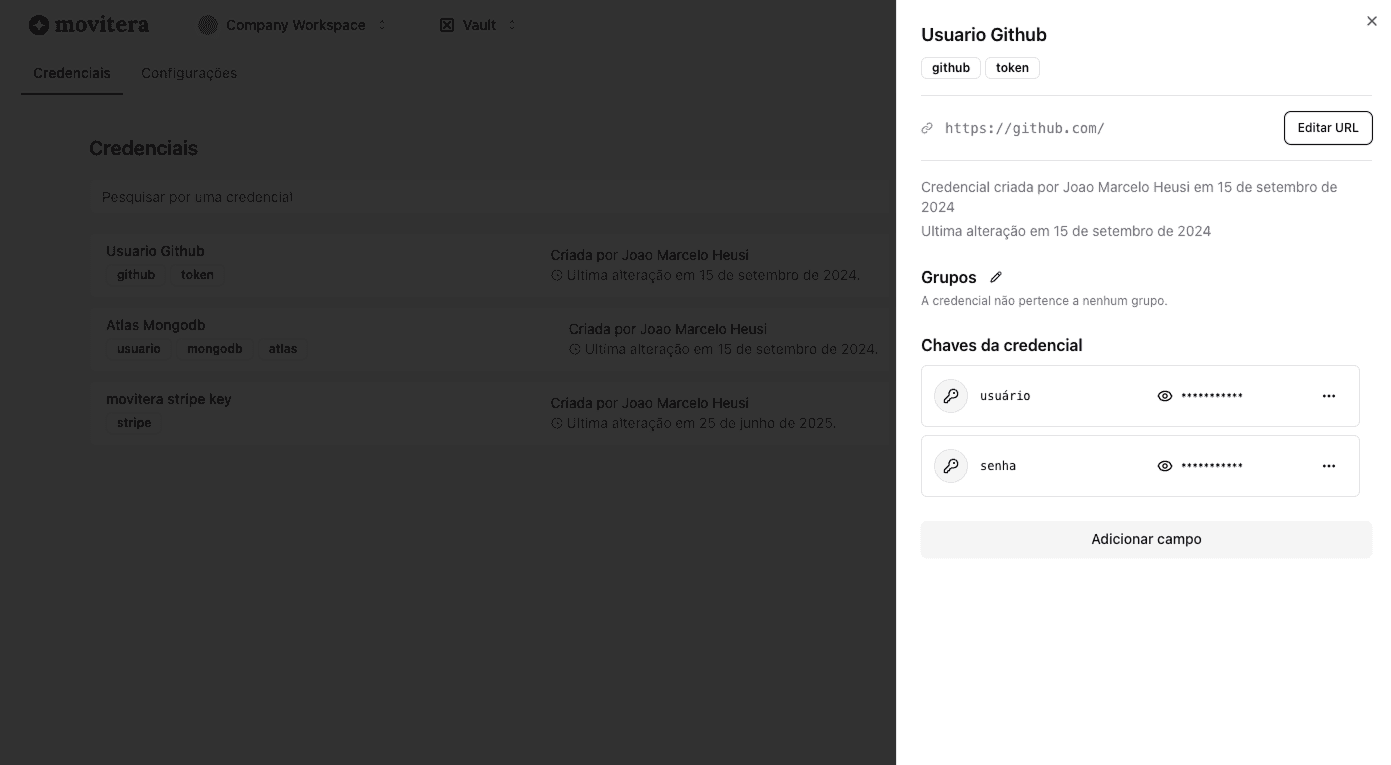1391x765 pixels.
Task: Edit Grupos using the pencil icon
Action: tap(996, 277)
